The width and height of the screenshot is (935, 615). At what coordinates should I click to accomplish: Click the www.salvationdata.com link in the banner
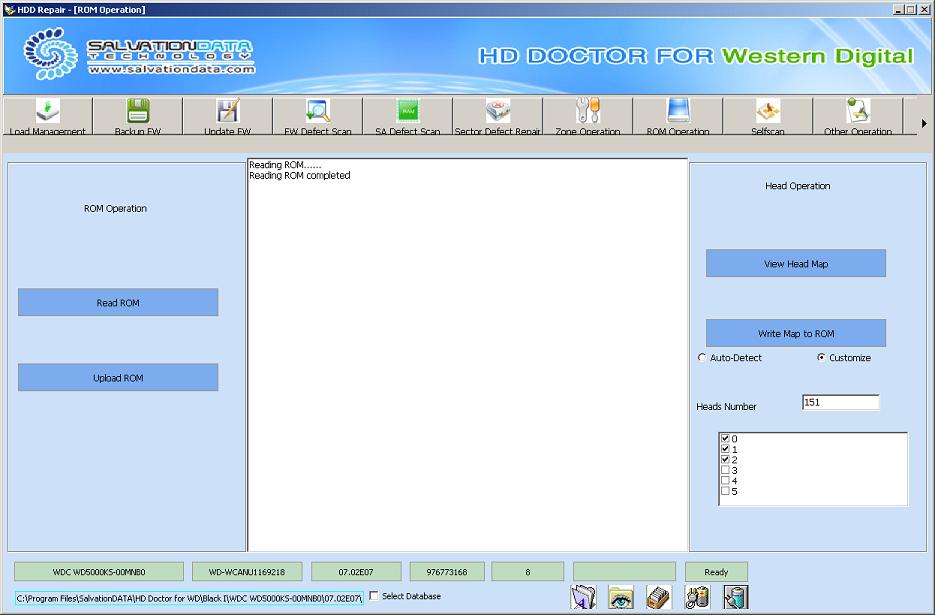172,69
